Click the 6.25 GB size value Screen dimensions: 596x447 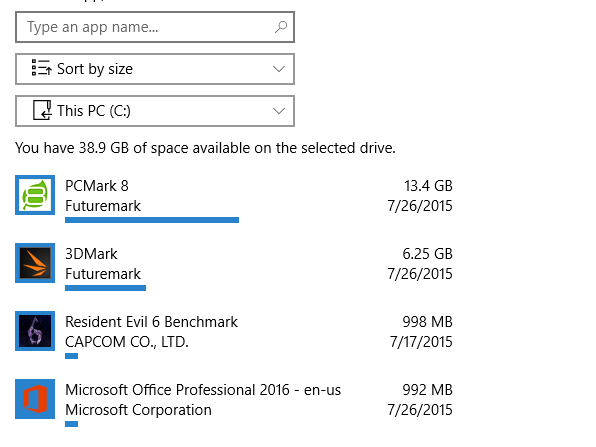(x=428, y=254)
